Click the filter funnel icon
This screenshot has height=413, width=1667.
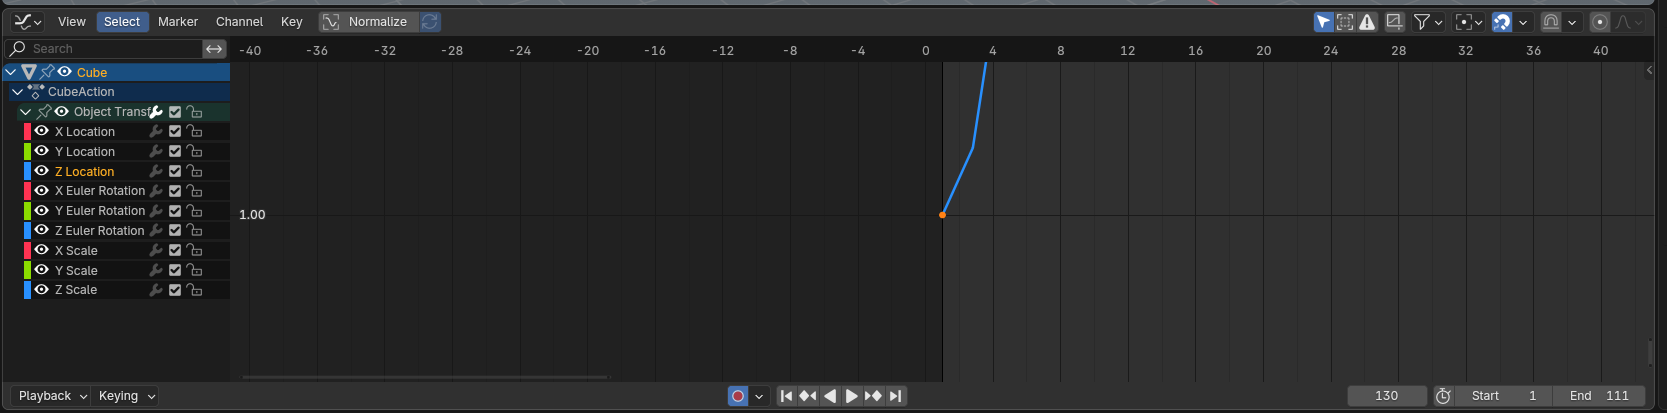(x=1421, y=22)
